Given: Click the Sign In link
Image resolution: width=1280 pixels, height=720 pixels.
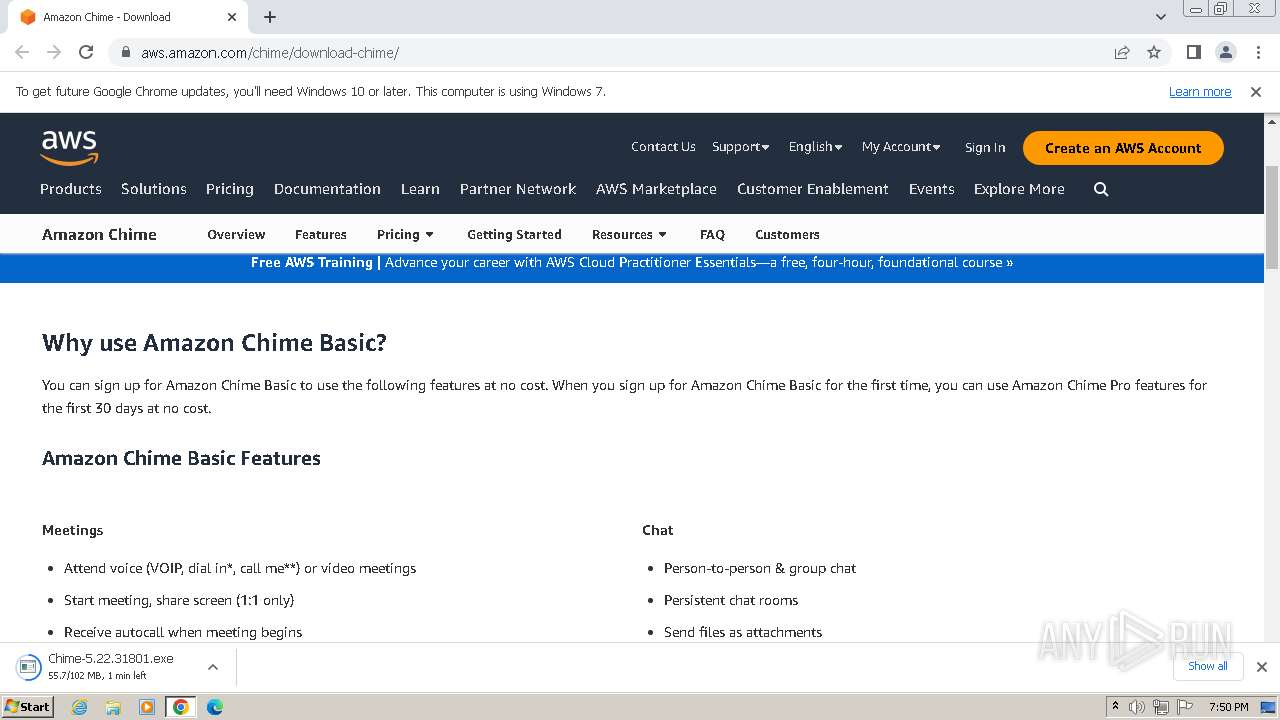Looking at the screenshot, I should click(985, 148).
